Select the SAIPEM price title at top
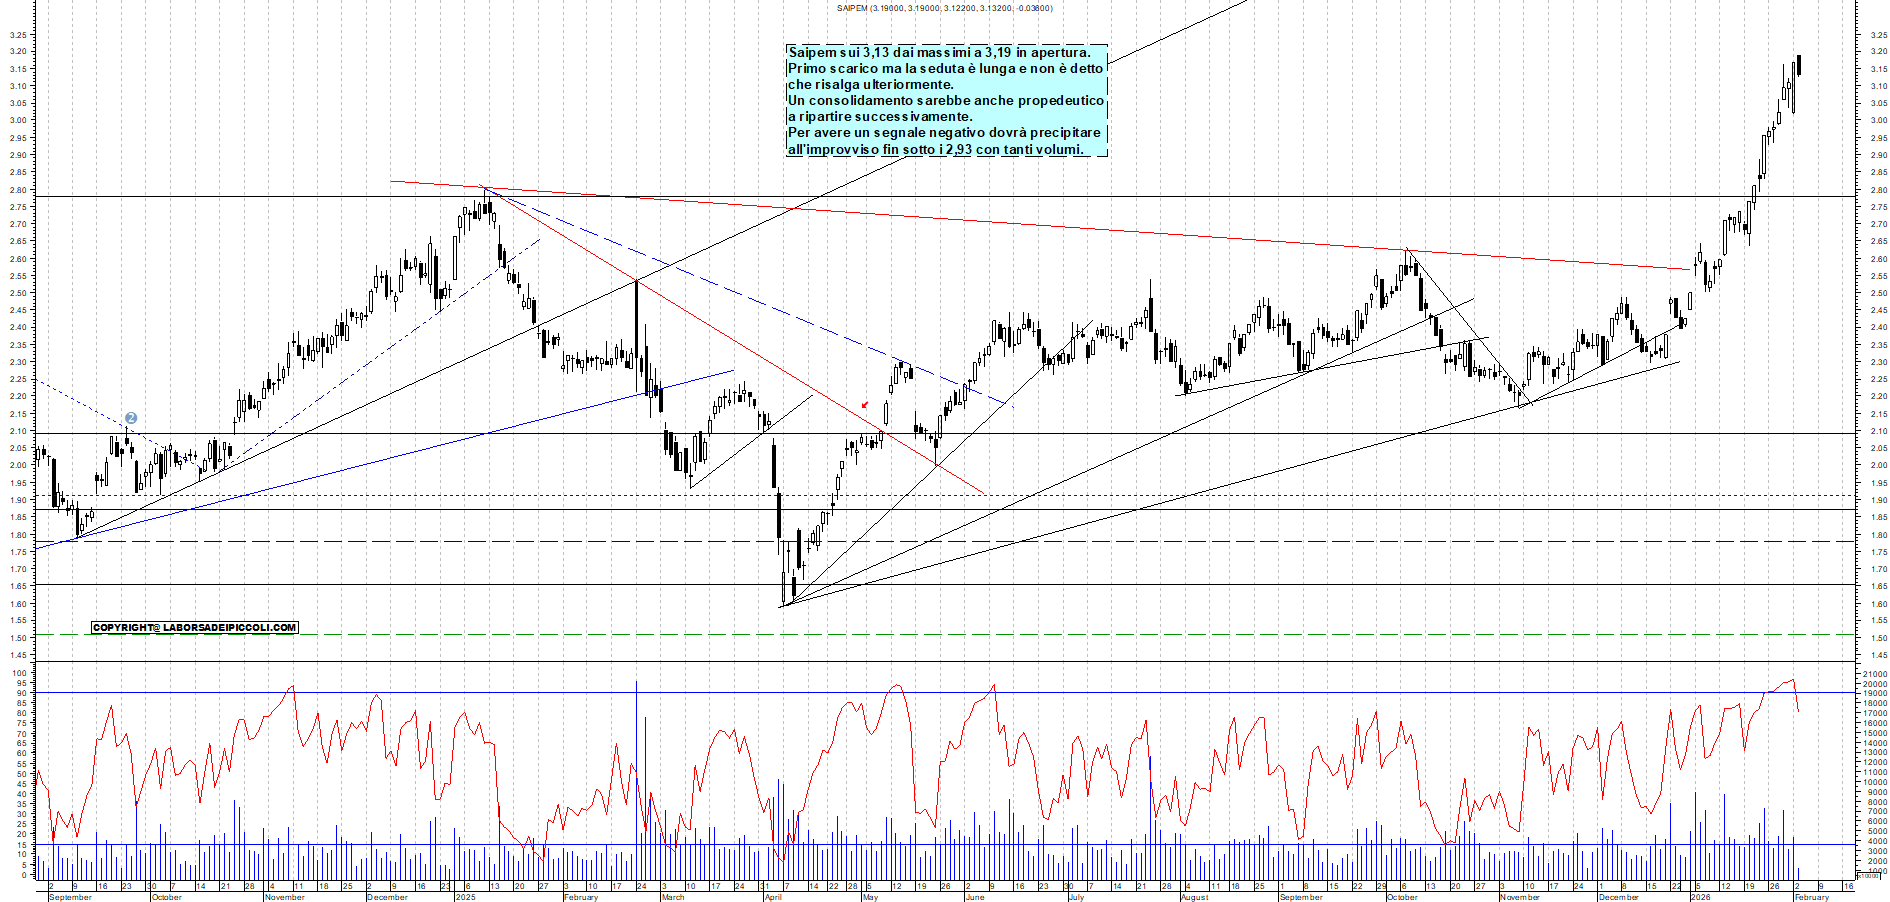Image resolution: width=1890 pixels, height=902 pixels. (x=944, y=8)
